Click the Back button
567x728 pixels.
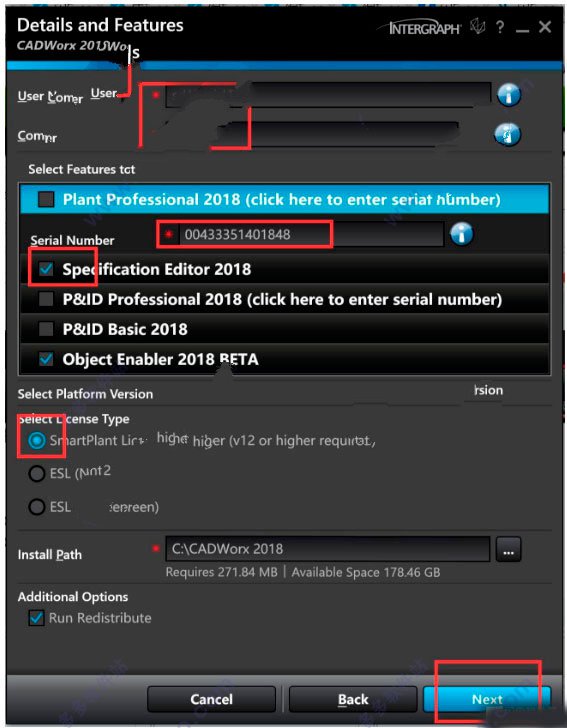tap(352, 699)
